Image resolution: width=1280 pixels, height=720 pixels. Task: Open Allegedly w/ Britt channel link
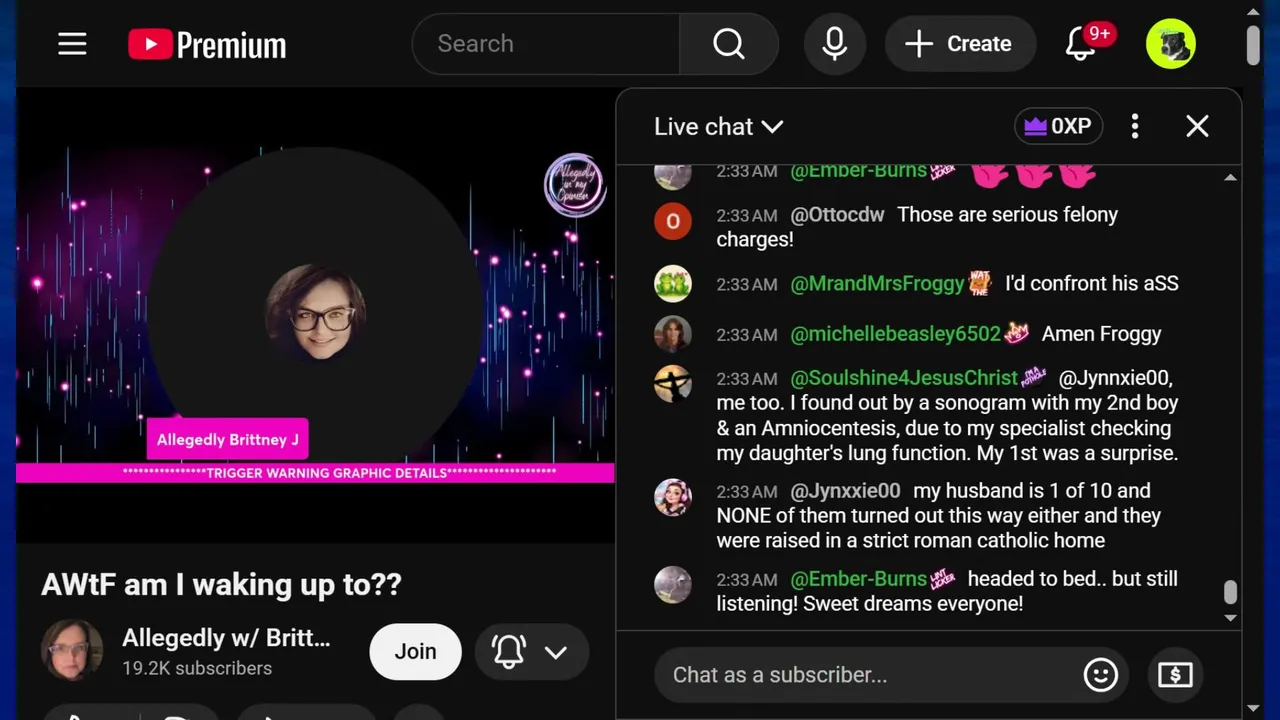coord(226,638)
